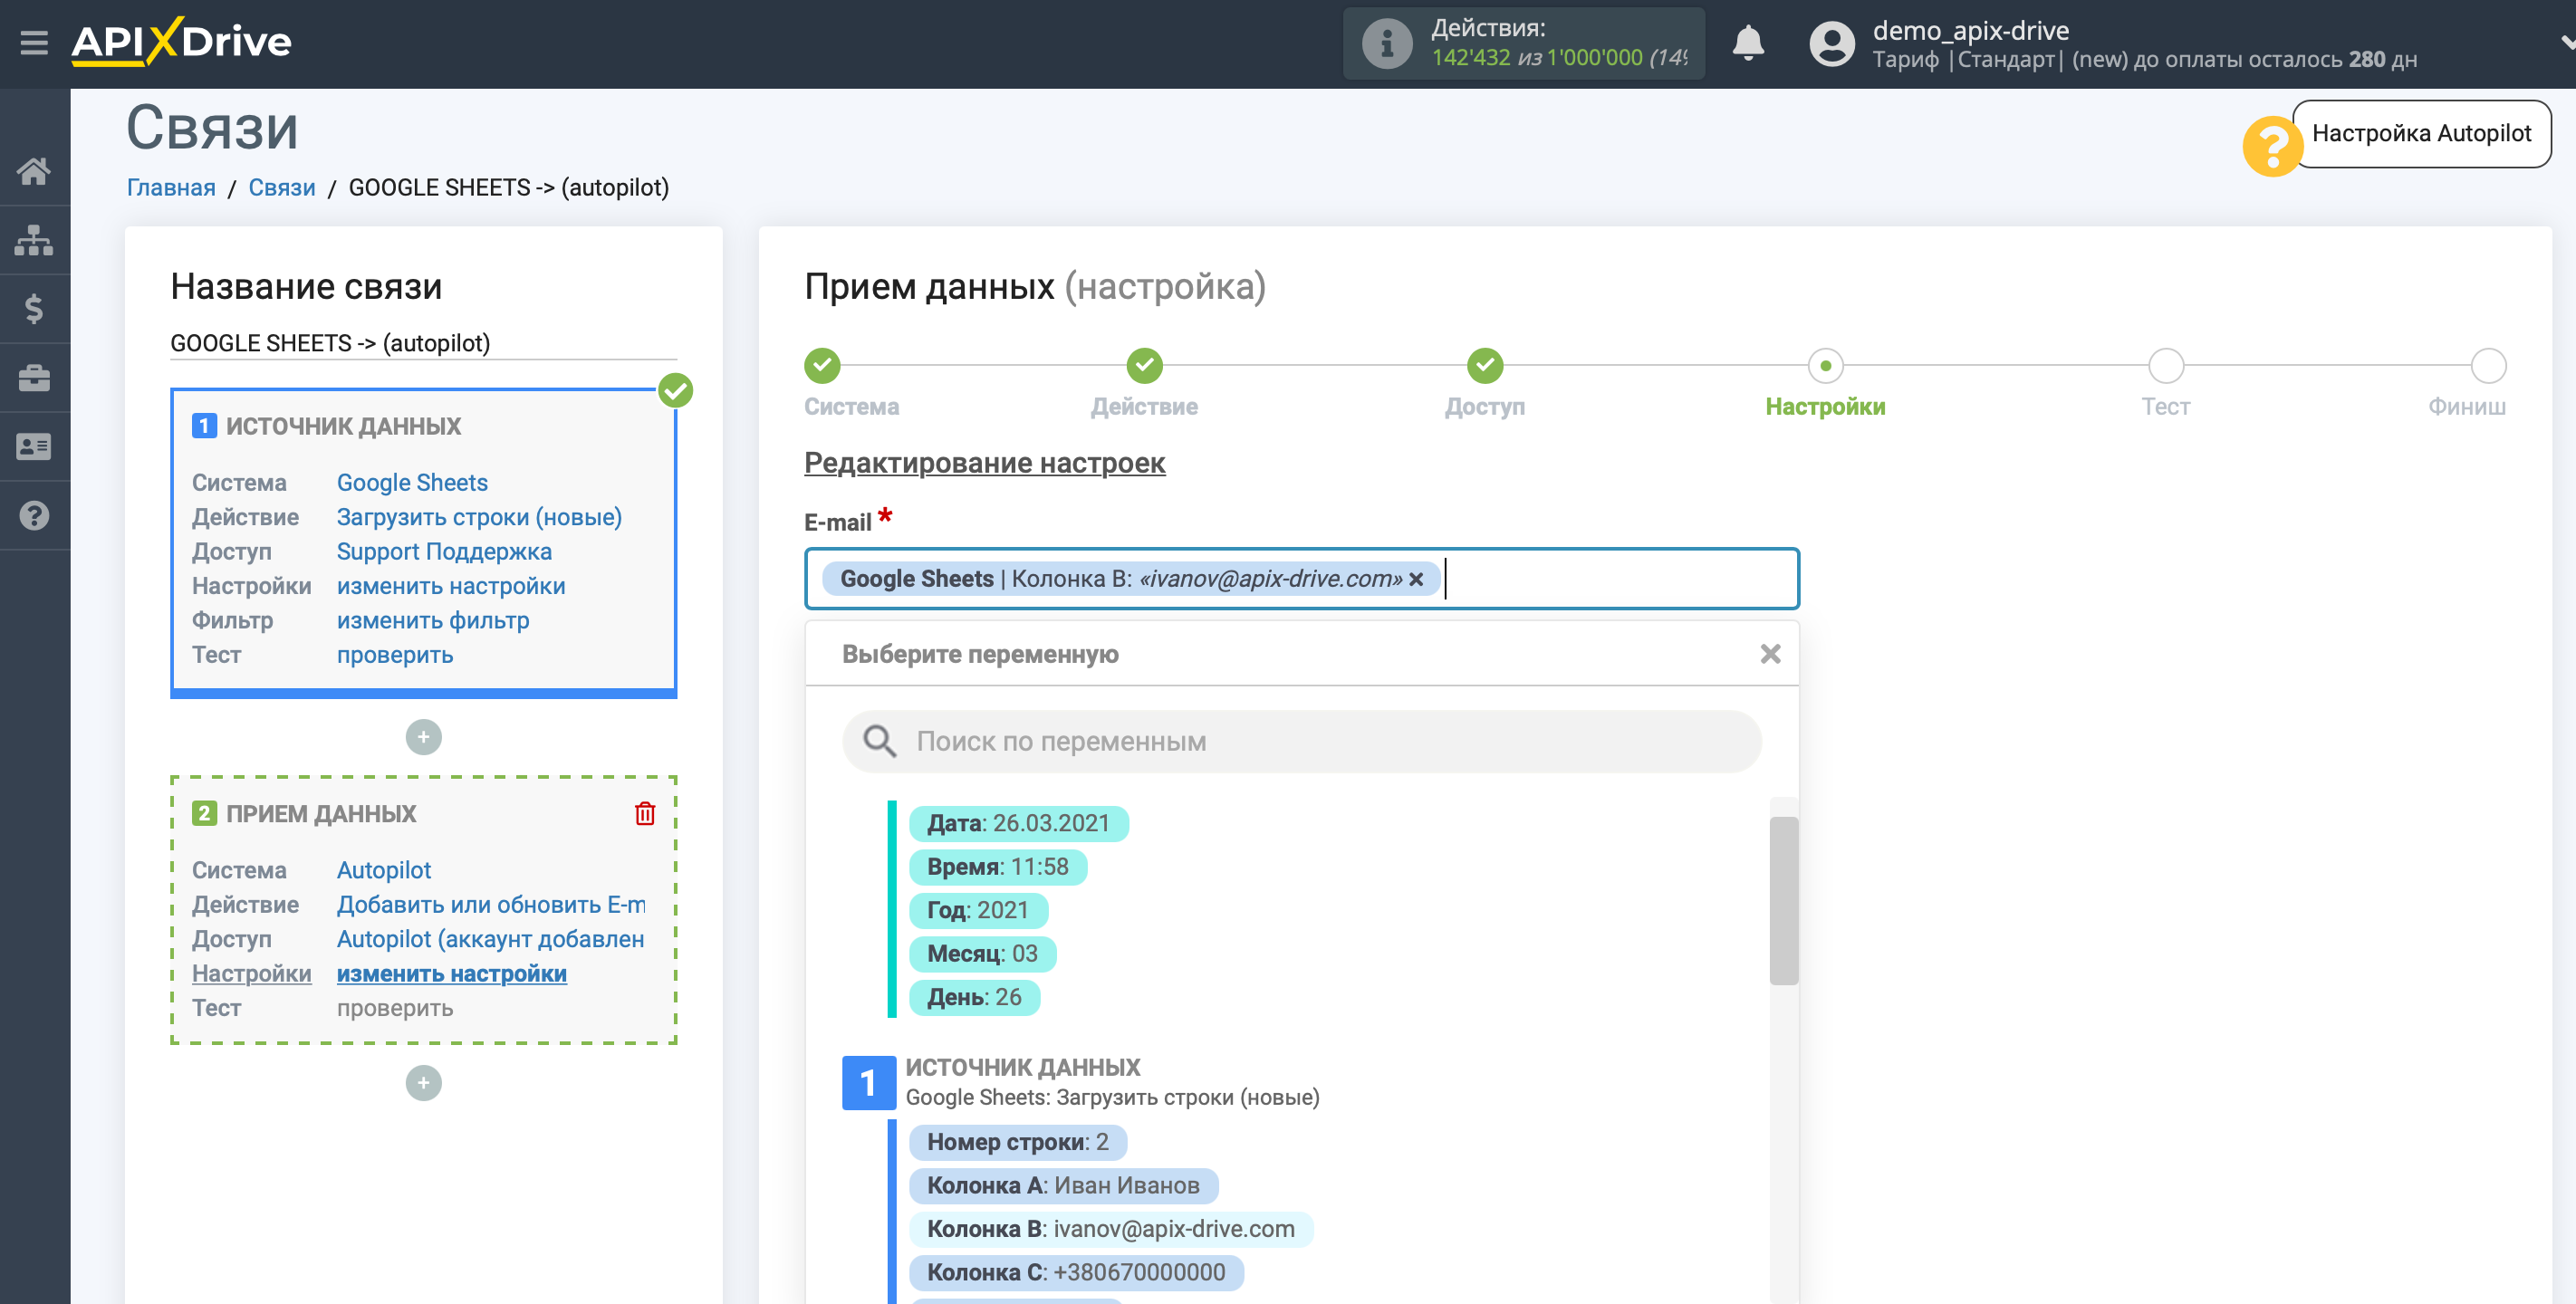The image size is (2576, 1304).
Task: Open Добавить или обновить E-mail action link
Action: coord(491,905)
